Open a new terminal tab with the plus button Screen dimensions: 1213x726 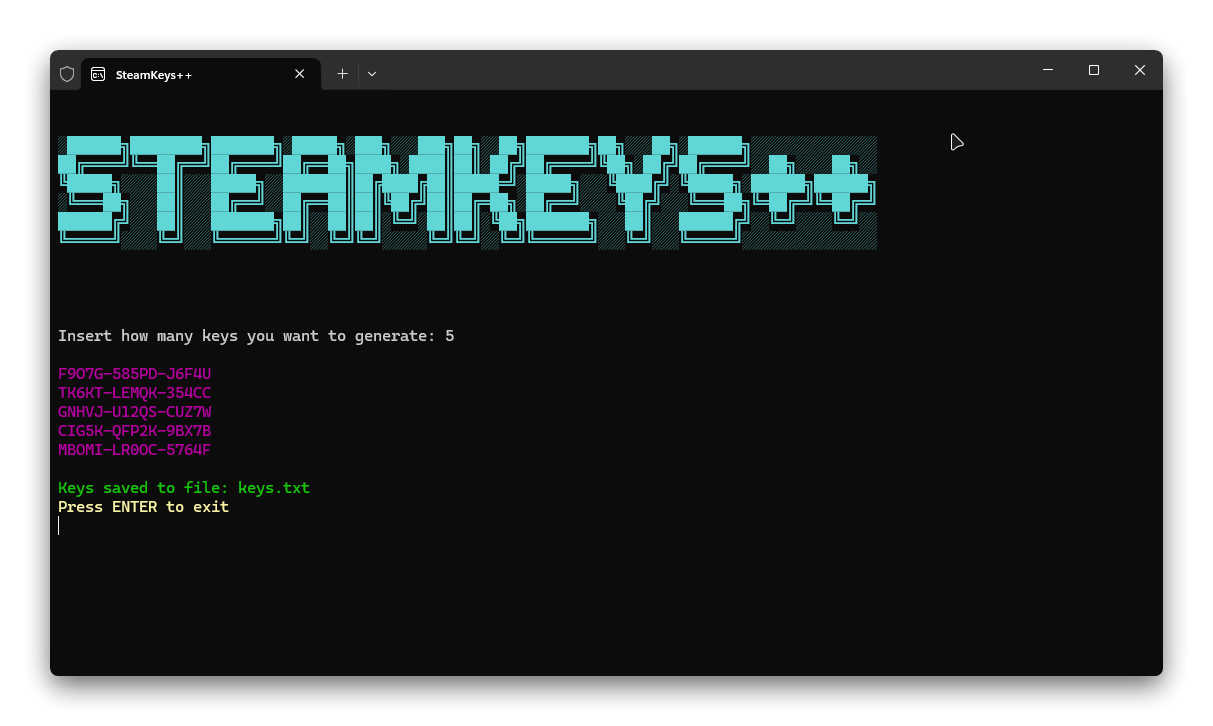(342, 74)
